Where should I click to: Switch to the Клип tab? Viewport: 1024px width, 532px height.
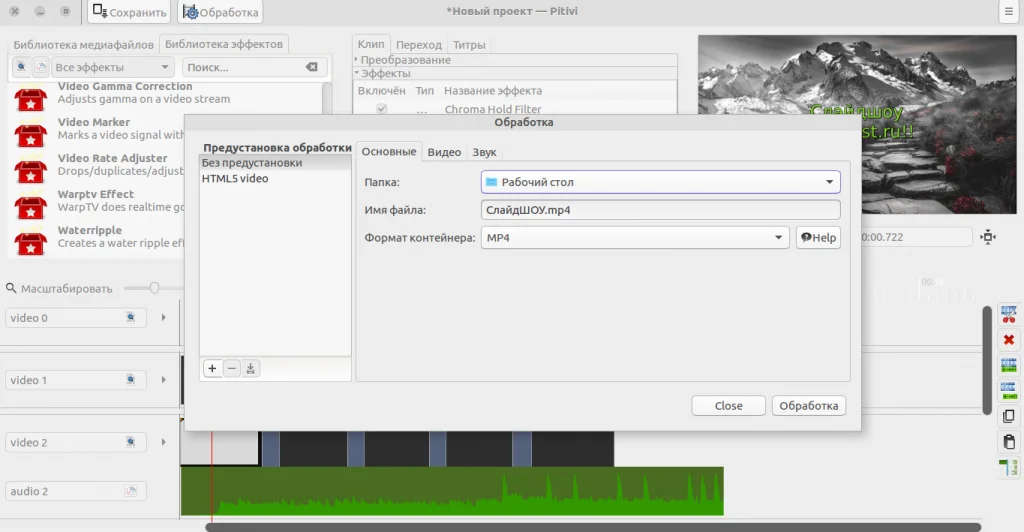click(x=371, y=44)
